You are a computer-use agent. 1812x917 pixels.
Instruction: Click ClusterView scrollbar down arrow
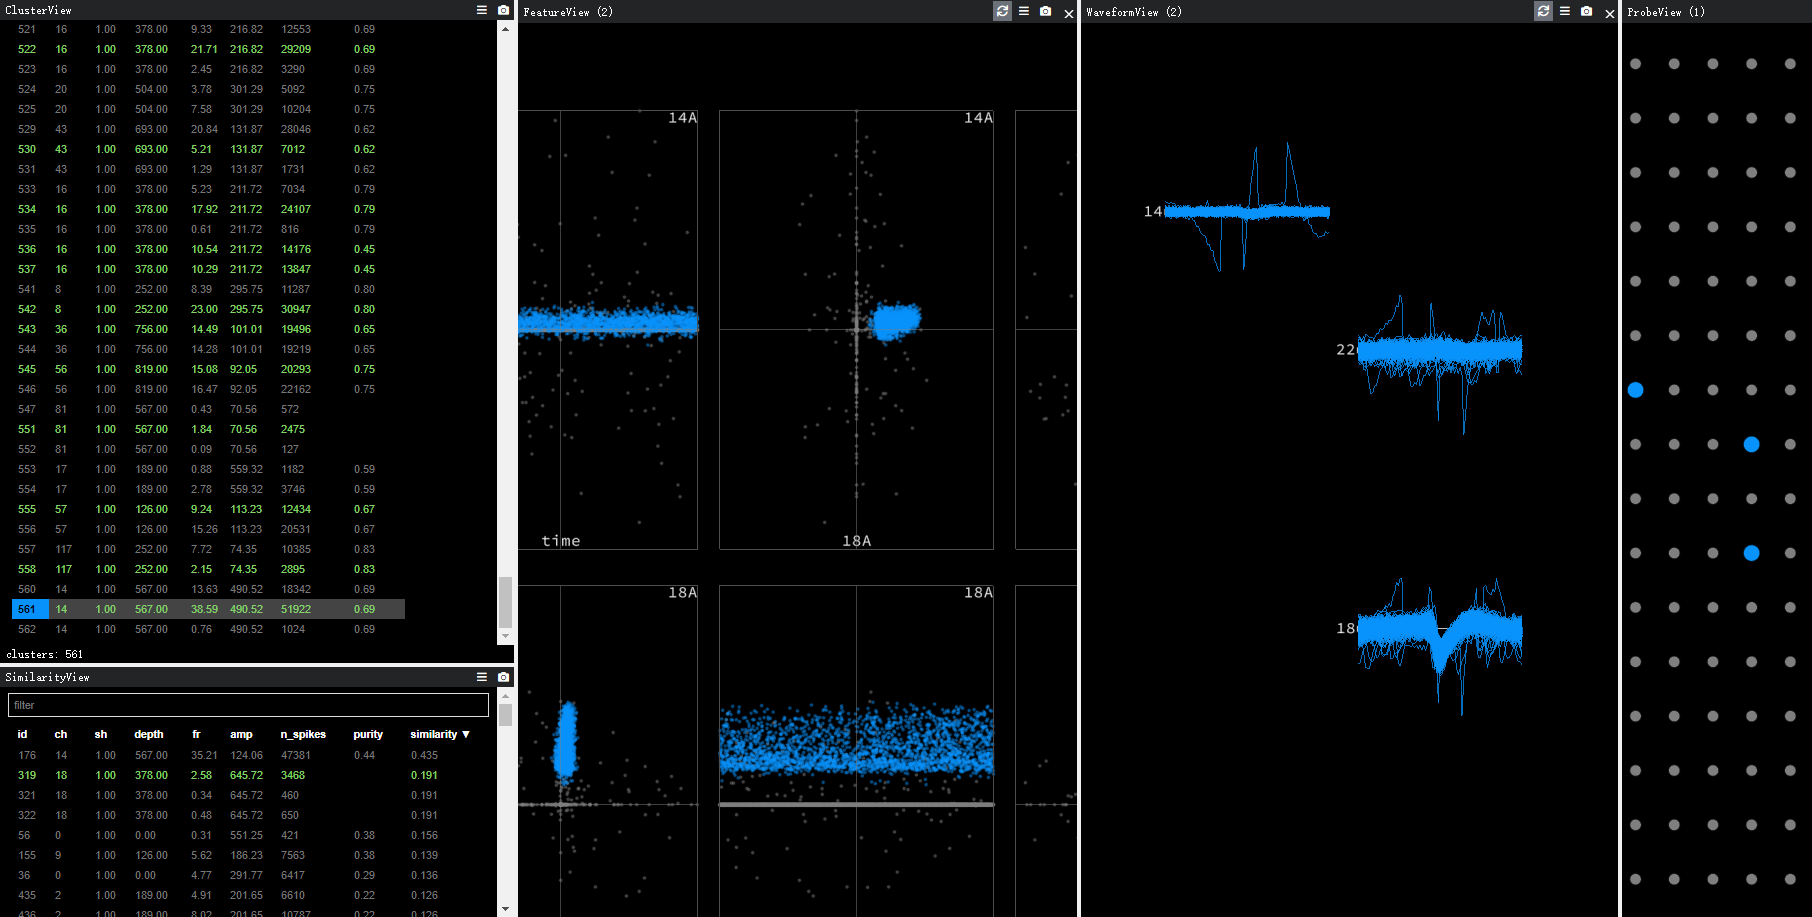pos(505,636)
